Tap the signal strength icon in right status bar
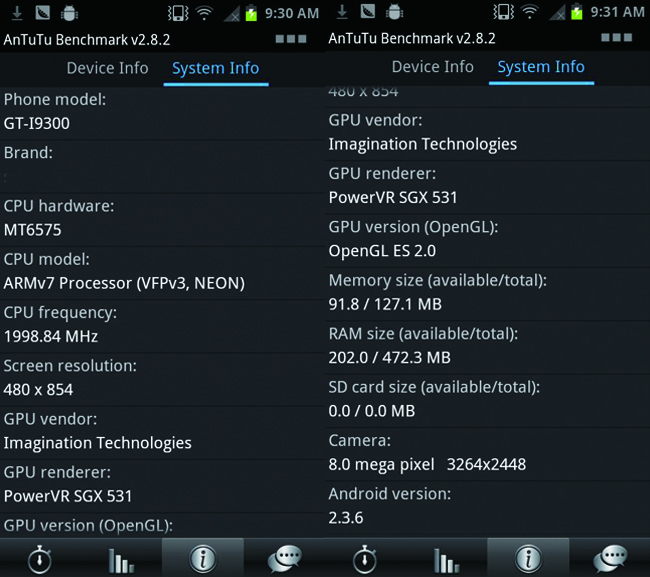 pyautogui.click(x=557, y=13)
